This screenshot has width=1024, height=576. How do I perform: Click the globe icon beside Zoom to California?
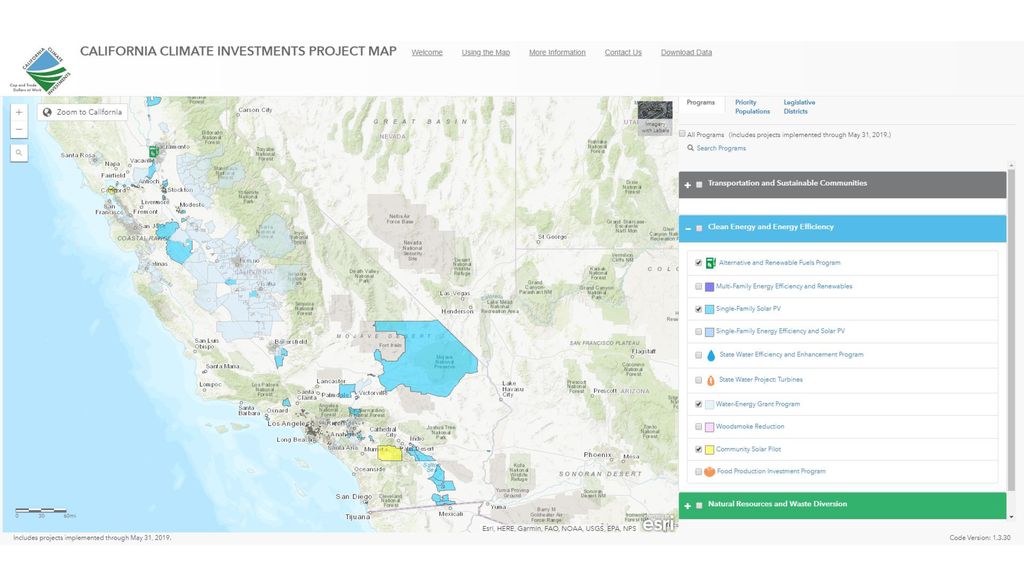tap(47, 112)
